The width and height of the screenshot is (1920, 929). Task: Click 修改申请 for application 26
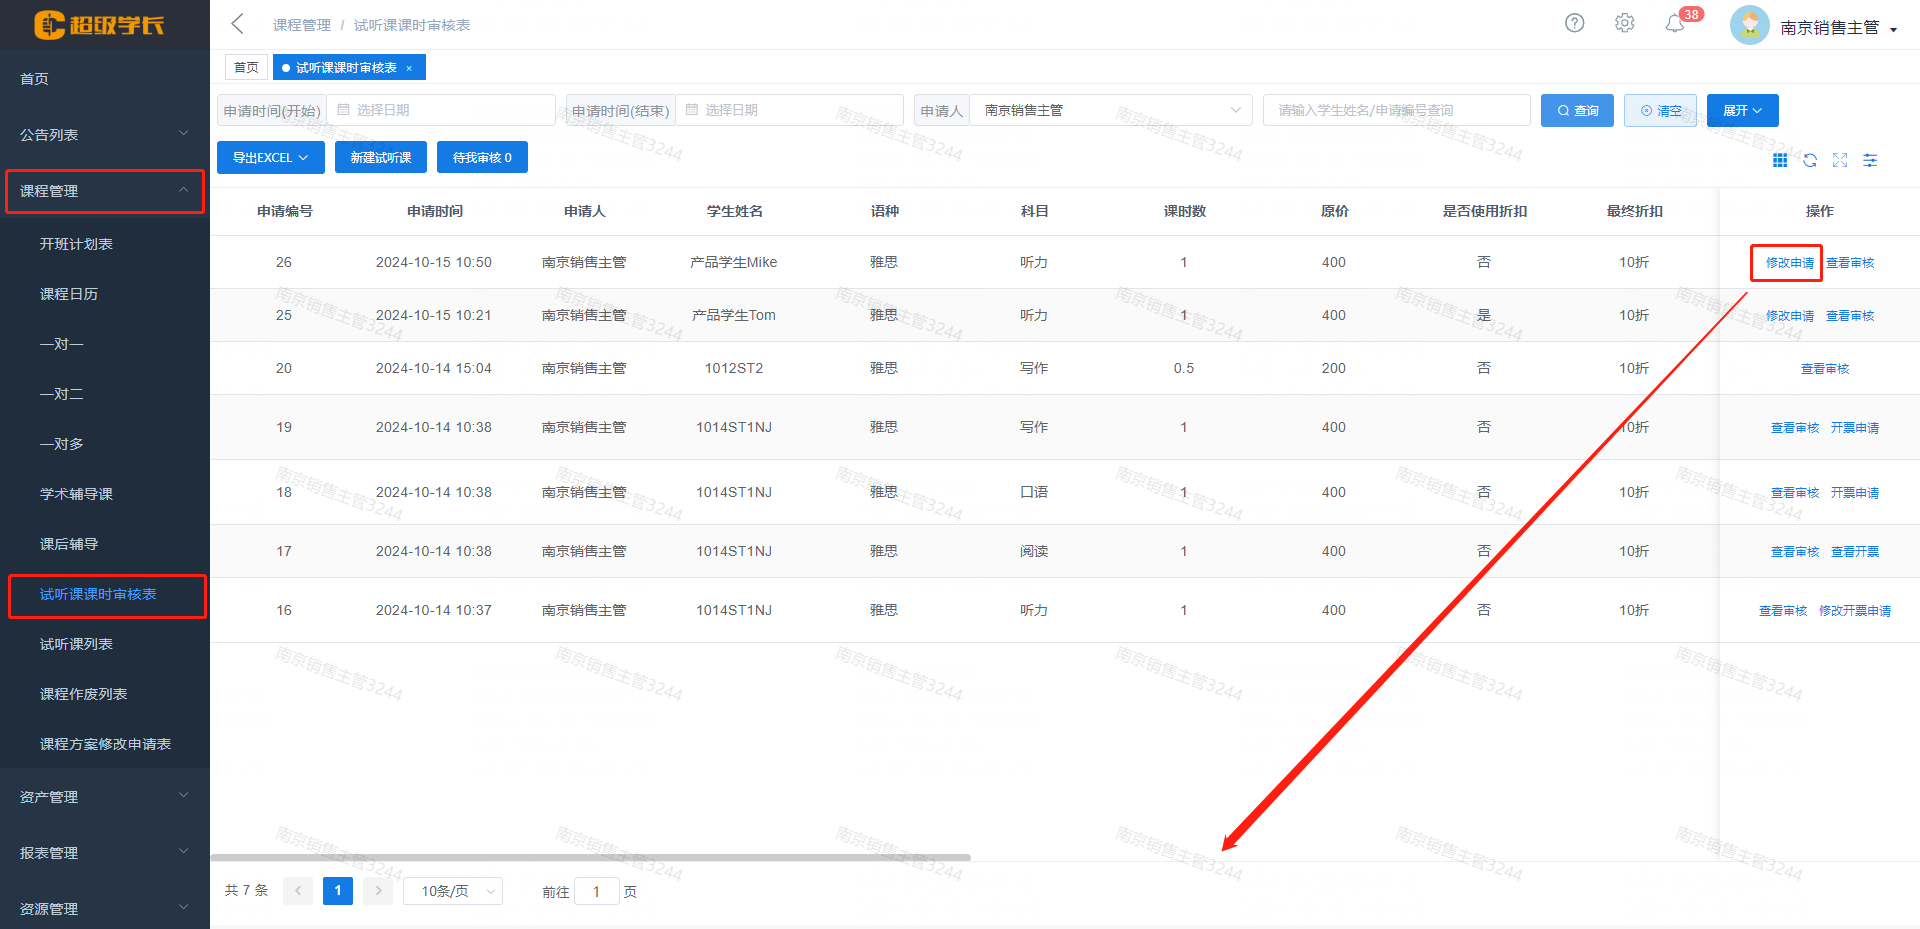[1789, 263]
